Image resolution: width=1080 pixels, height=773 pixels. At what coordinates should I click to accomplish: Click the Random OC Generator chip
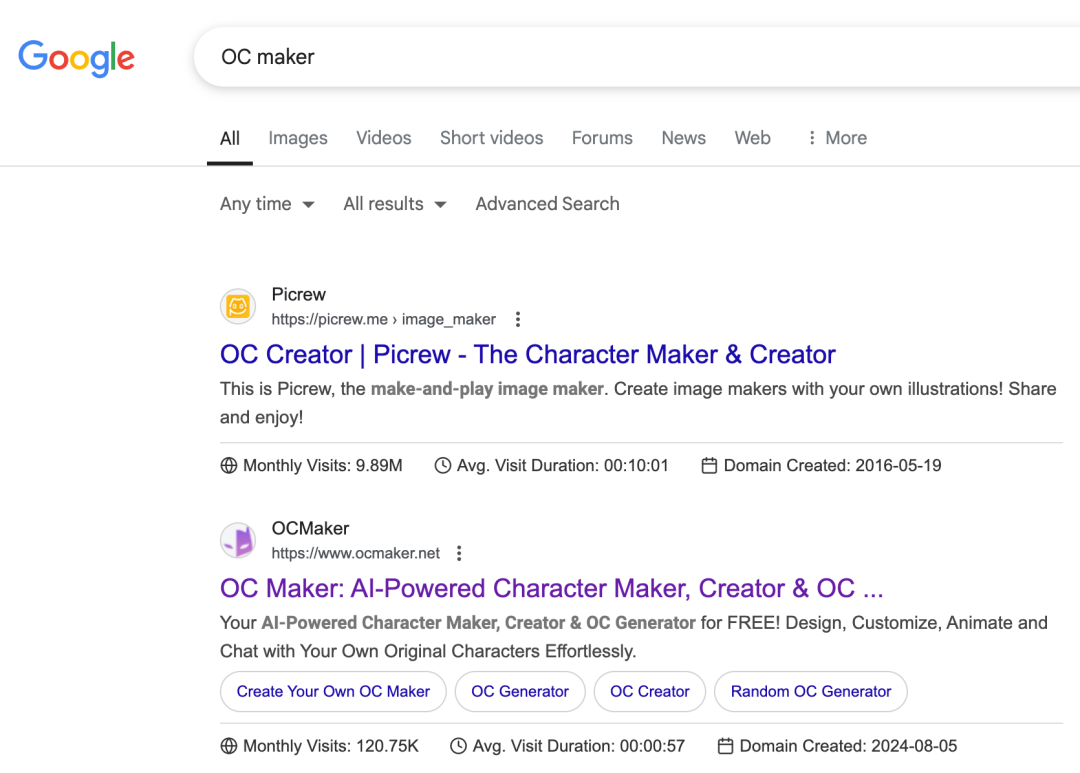(811, 692)
